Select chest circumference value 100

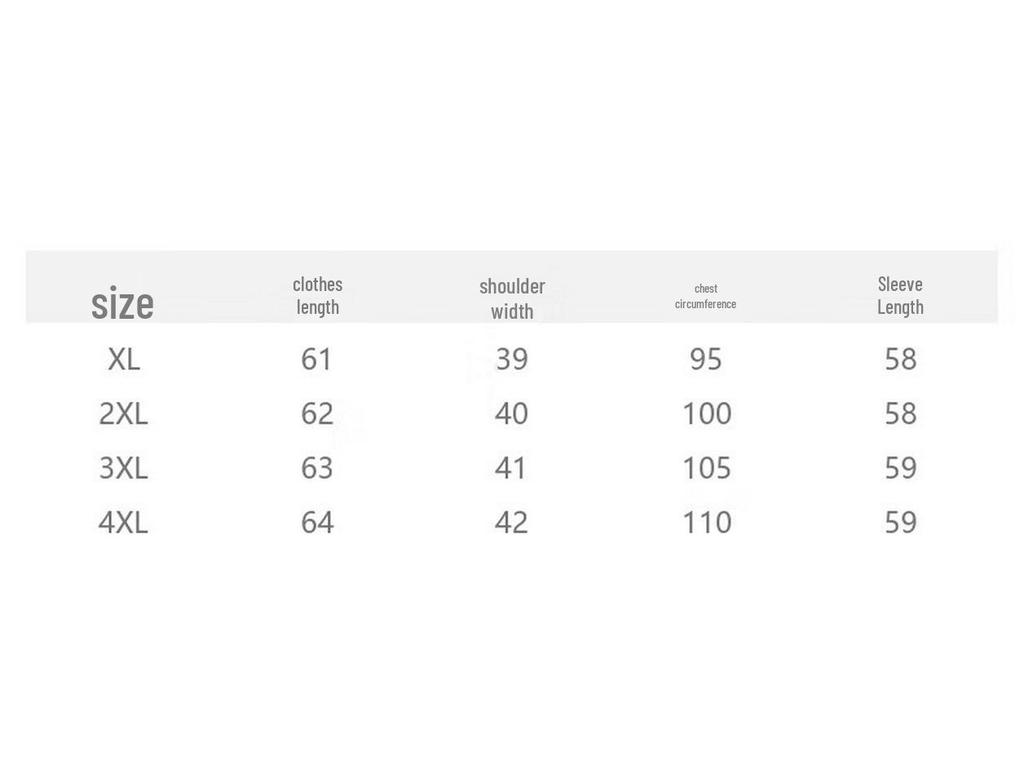(x=707, y=413)
